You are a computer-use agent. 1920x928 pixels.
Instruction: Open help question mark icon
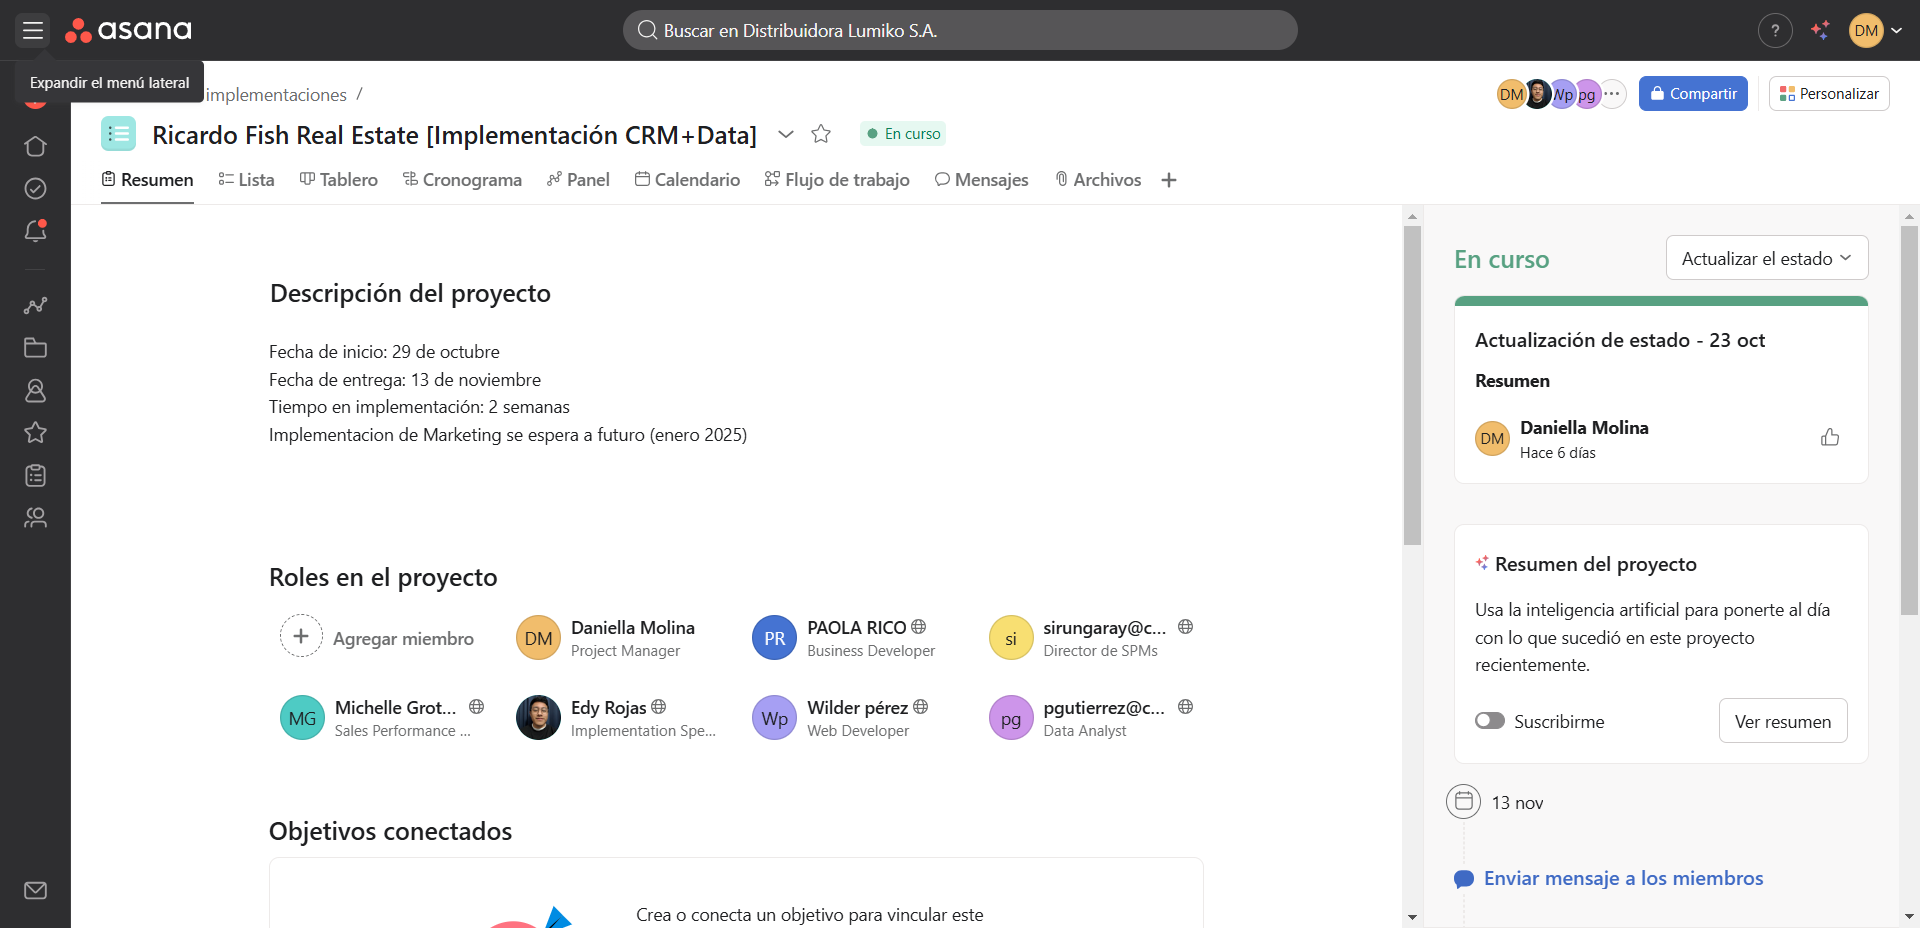coord(1775,30)
